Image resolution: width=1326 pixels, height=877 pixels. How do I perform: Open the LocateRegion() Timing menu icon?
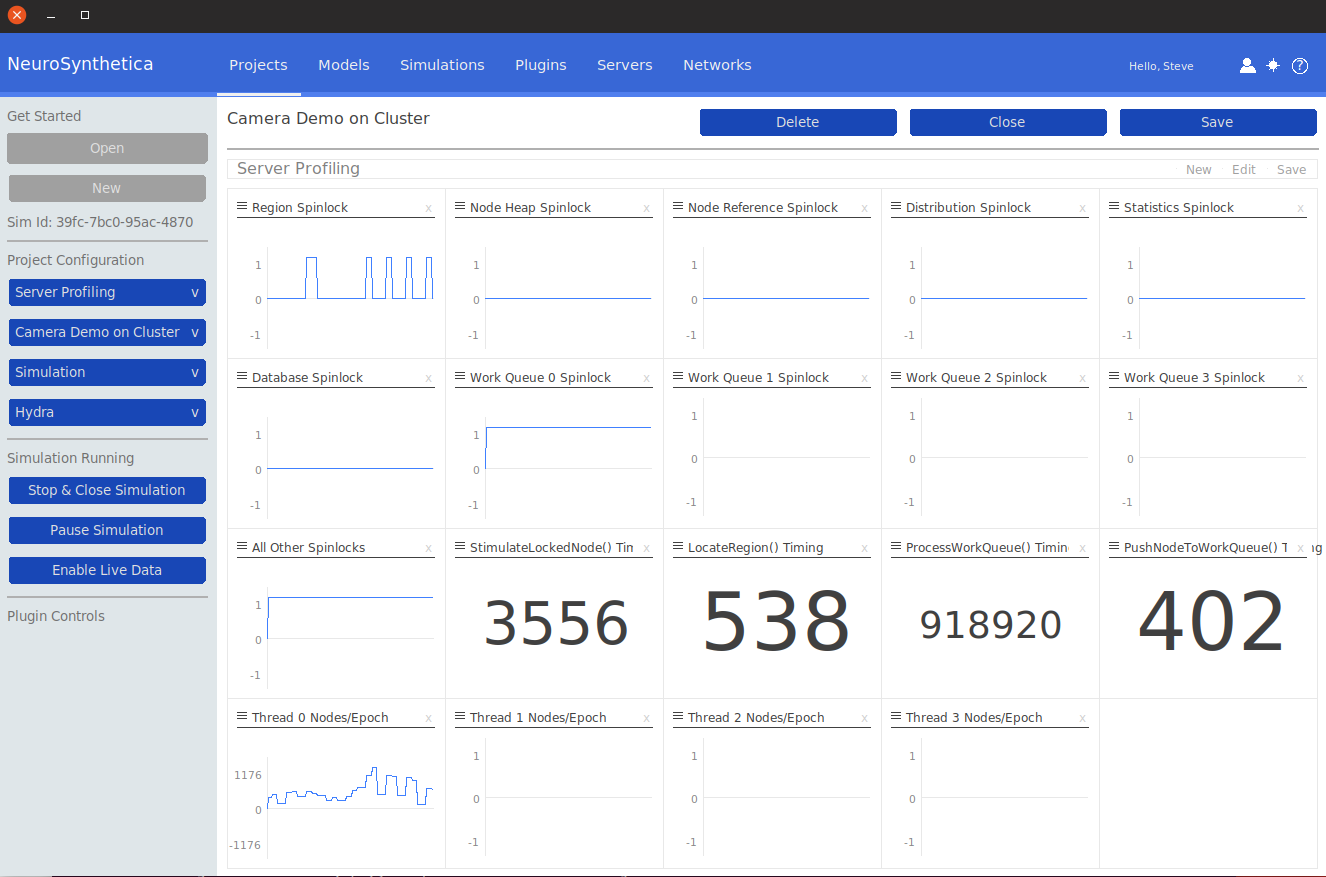[x=678, y=547]
